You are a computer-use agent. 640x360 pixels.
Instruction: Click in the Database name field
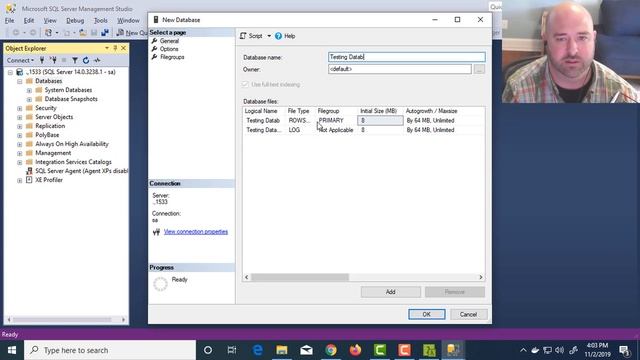[407, 57]
